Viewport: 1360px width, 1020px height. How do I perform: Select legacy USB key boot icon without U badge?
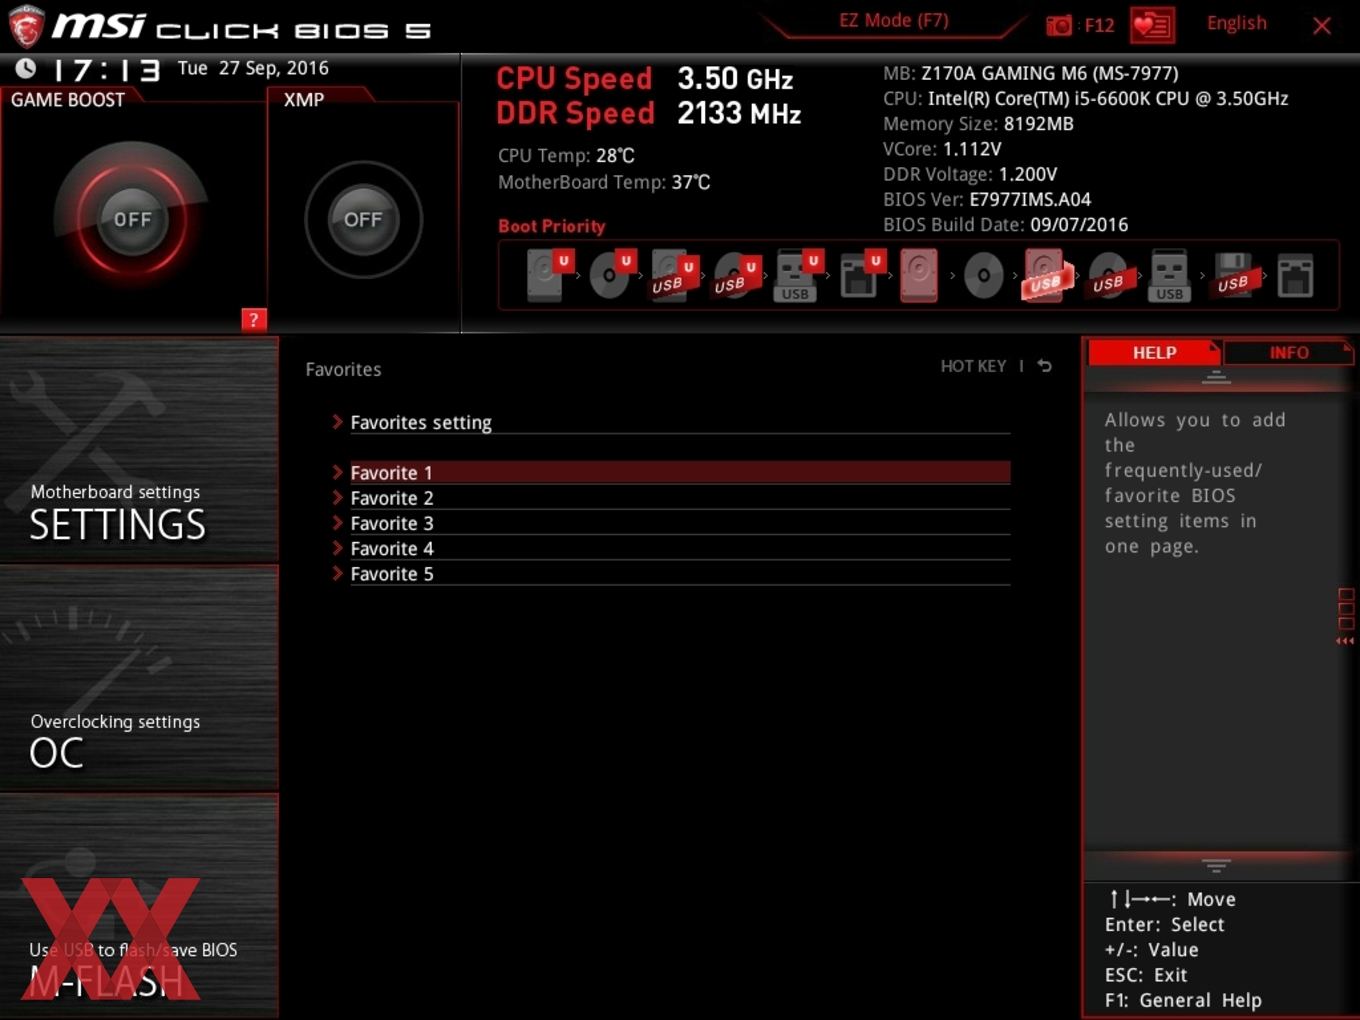pyautogui.click(x=1169, y=275)
